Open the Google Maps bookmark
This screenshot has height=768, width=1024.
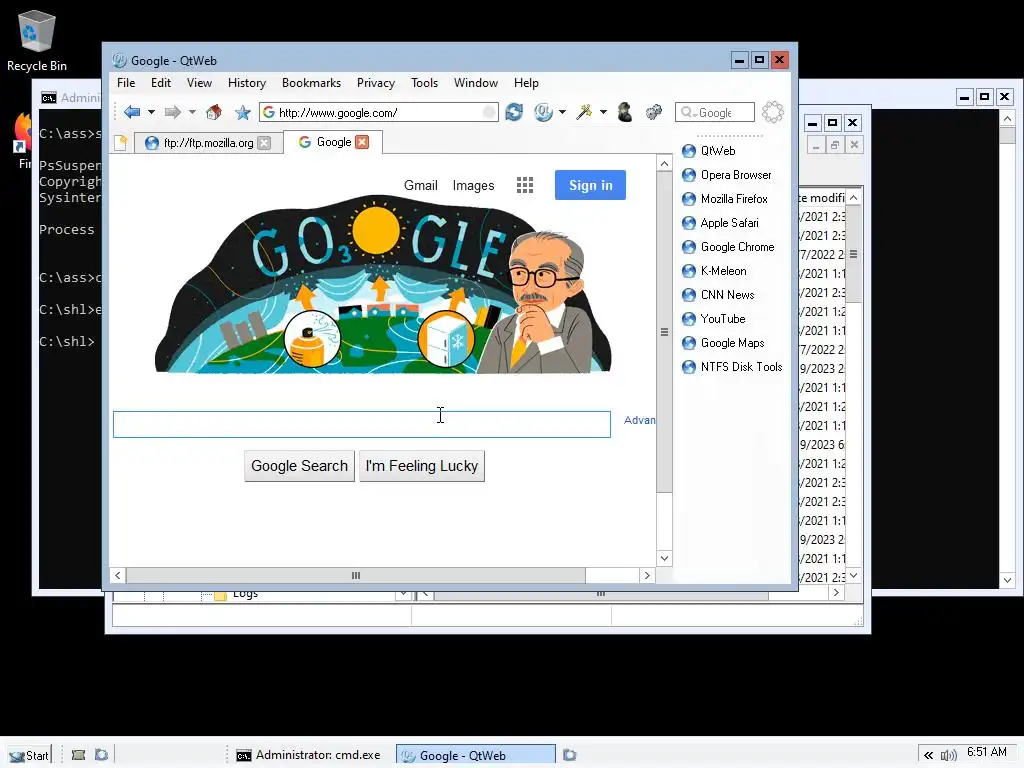(723, 343)
